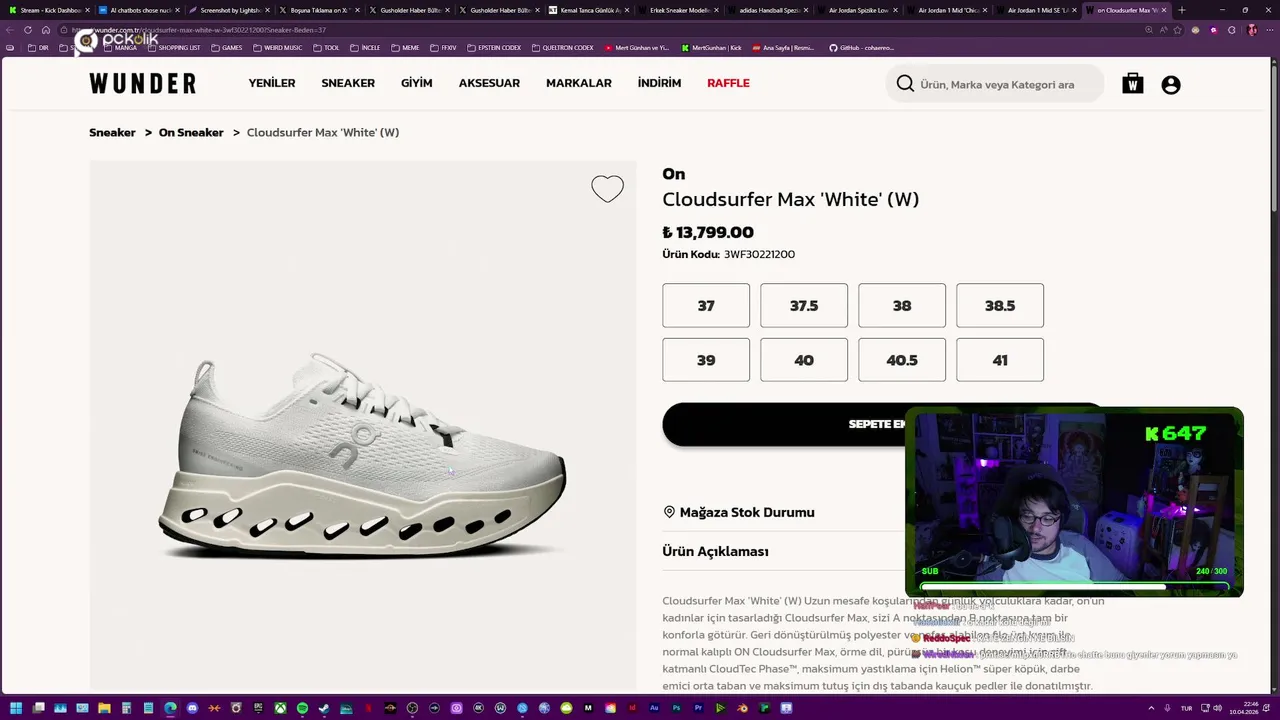Select shoe size 38
The width and height of the screenshot is (1280, 720).
(x=902, y=305)
